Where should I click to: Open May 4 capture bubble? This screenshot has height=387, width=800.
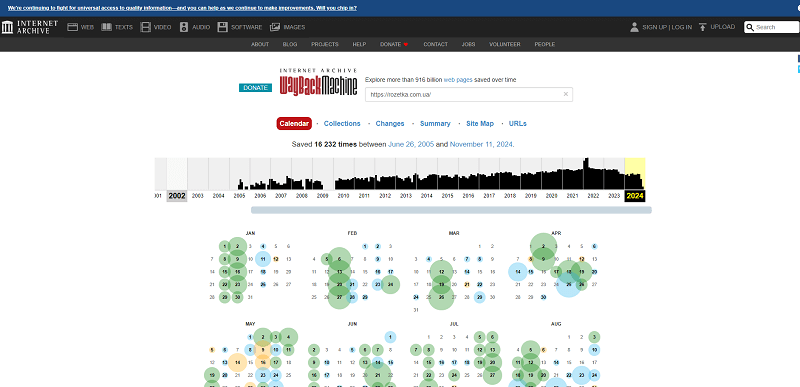tap(288, 337)
